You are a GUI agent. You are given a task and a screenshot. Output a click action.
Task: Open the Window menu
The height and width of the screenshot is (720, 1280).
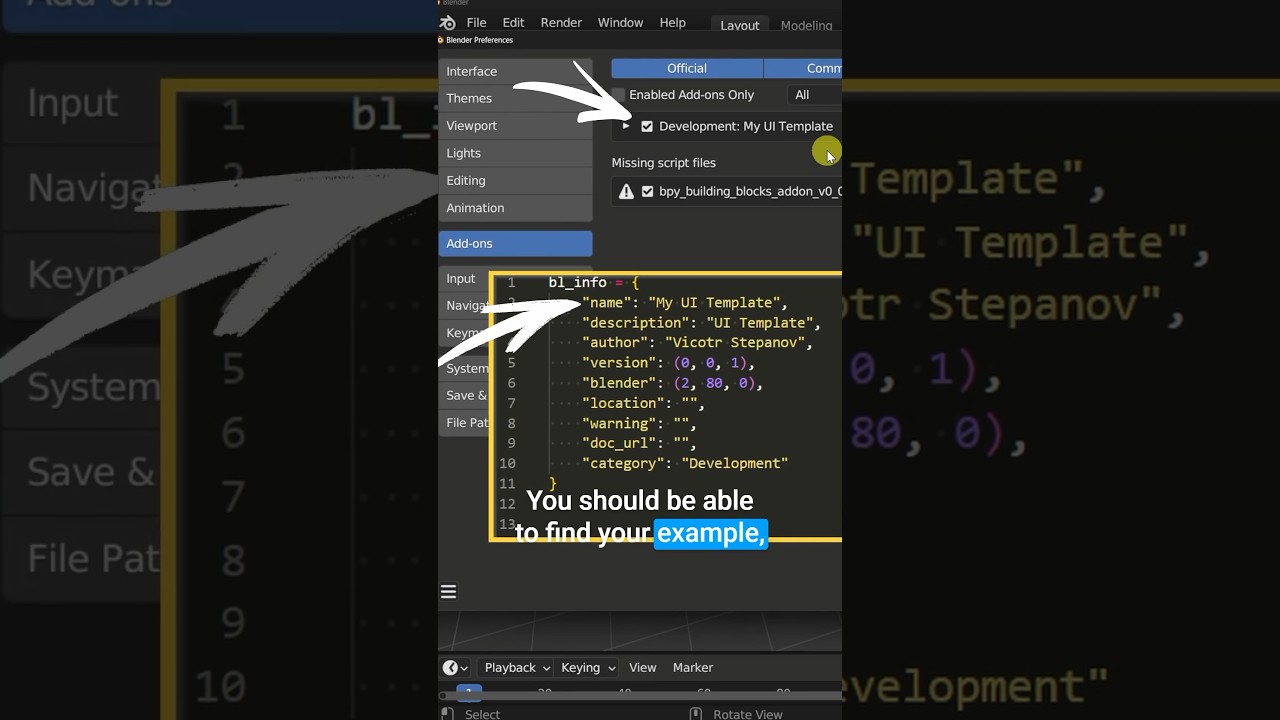click(620, 23)
